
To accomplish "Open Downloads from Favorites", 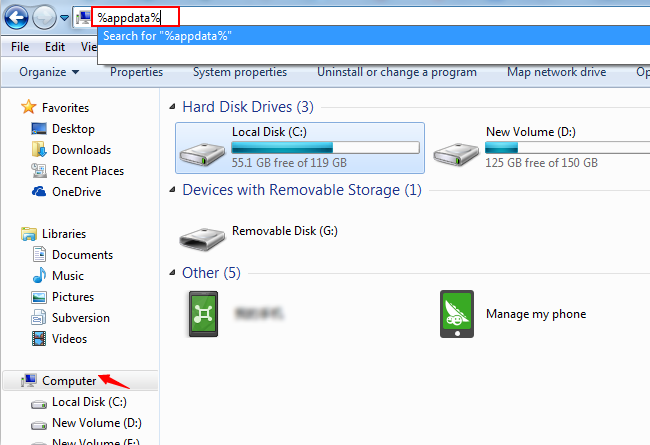I will 81,150.
